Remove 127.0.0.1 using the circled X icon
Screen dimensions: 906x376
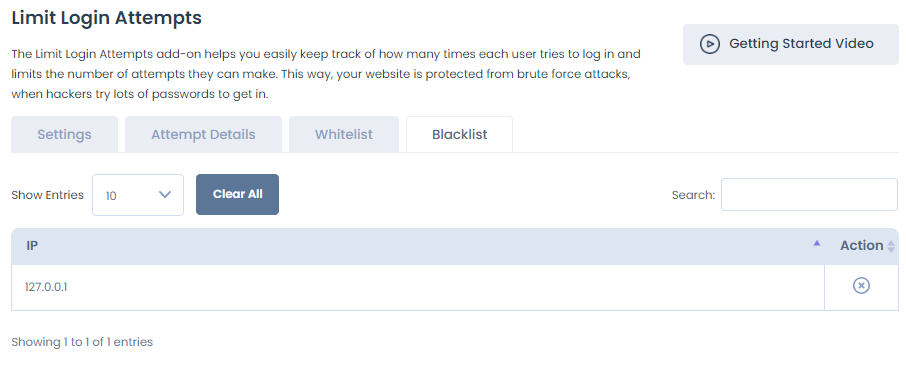click(x=861, y=286)
